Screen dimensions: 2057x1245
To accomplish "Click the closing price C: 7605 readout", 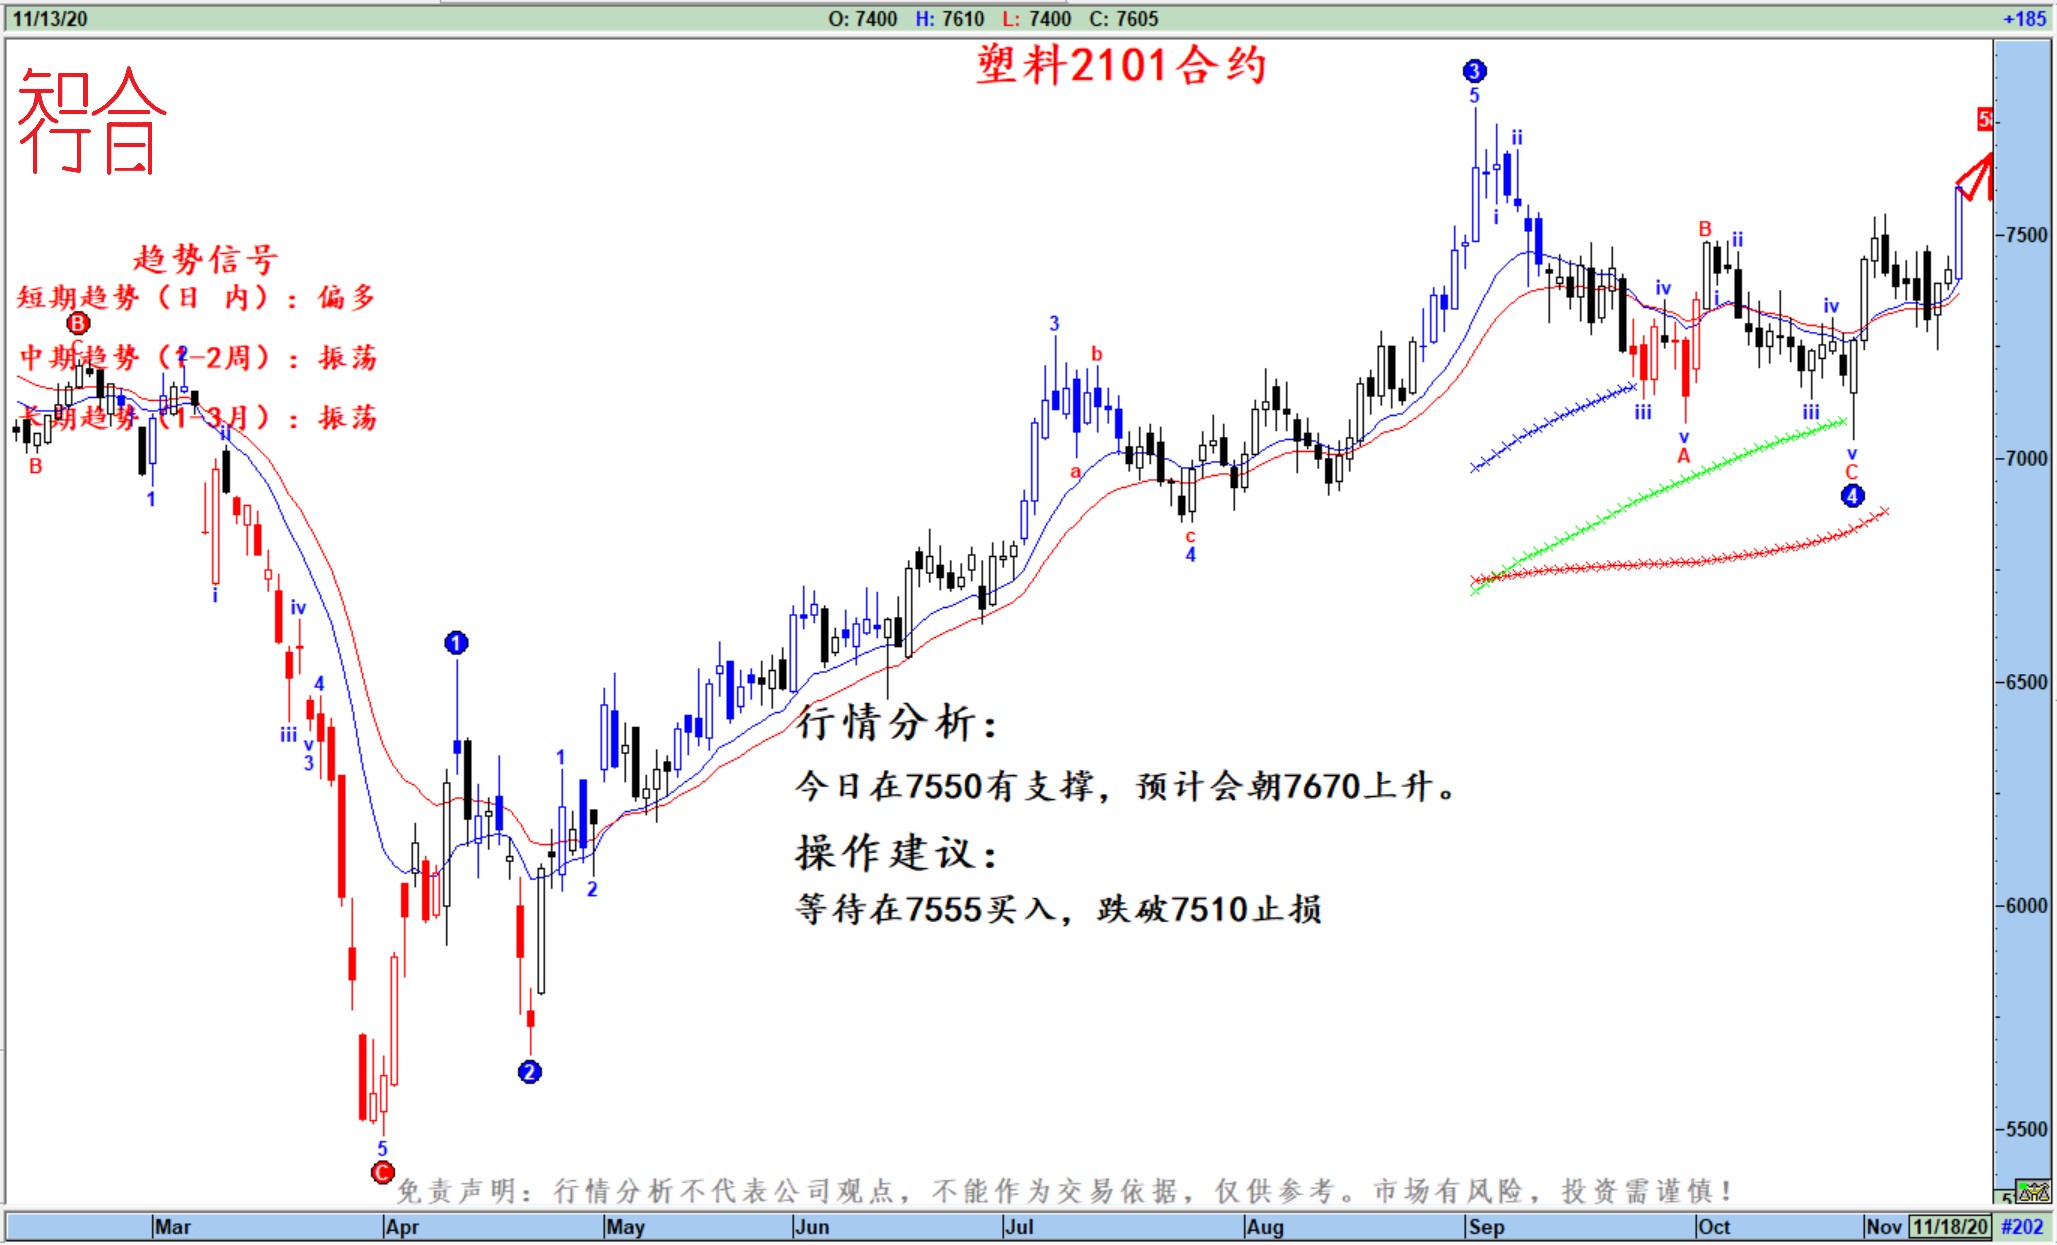I will (1123, 19).
